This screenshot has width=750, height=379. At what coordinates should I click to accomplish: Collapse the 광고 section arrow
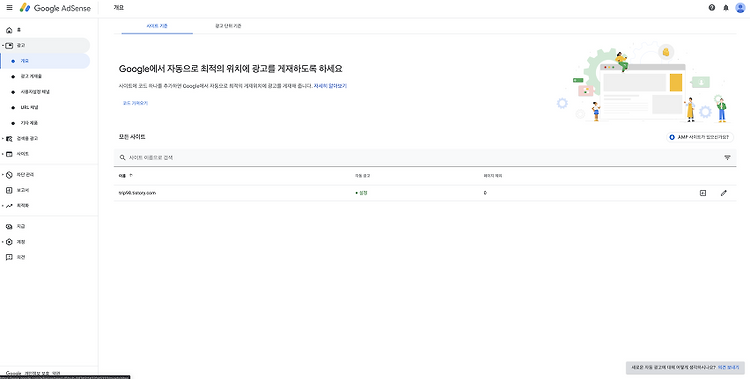click(x=2, y=45)
